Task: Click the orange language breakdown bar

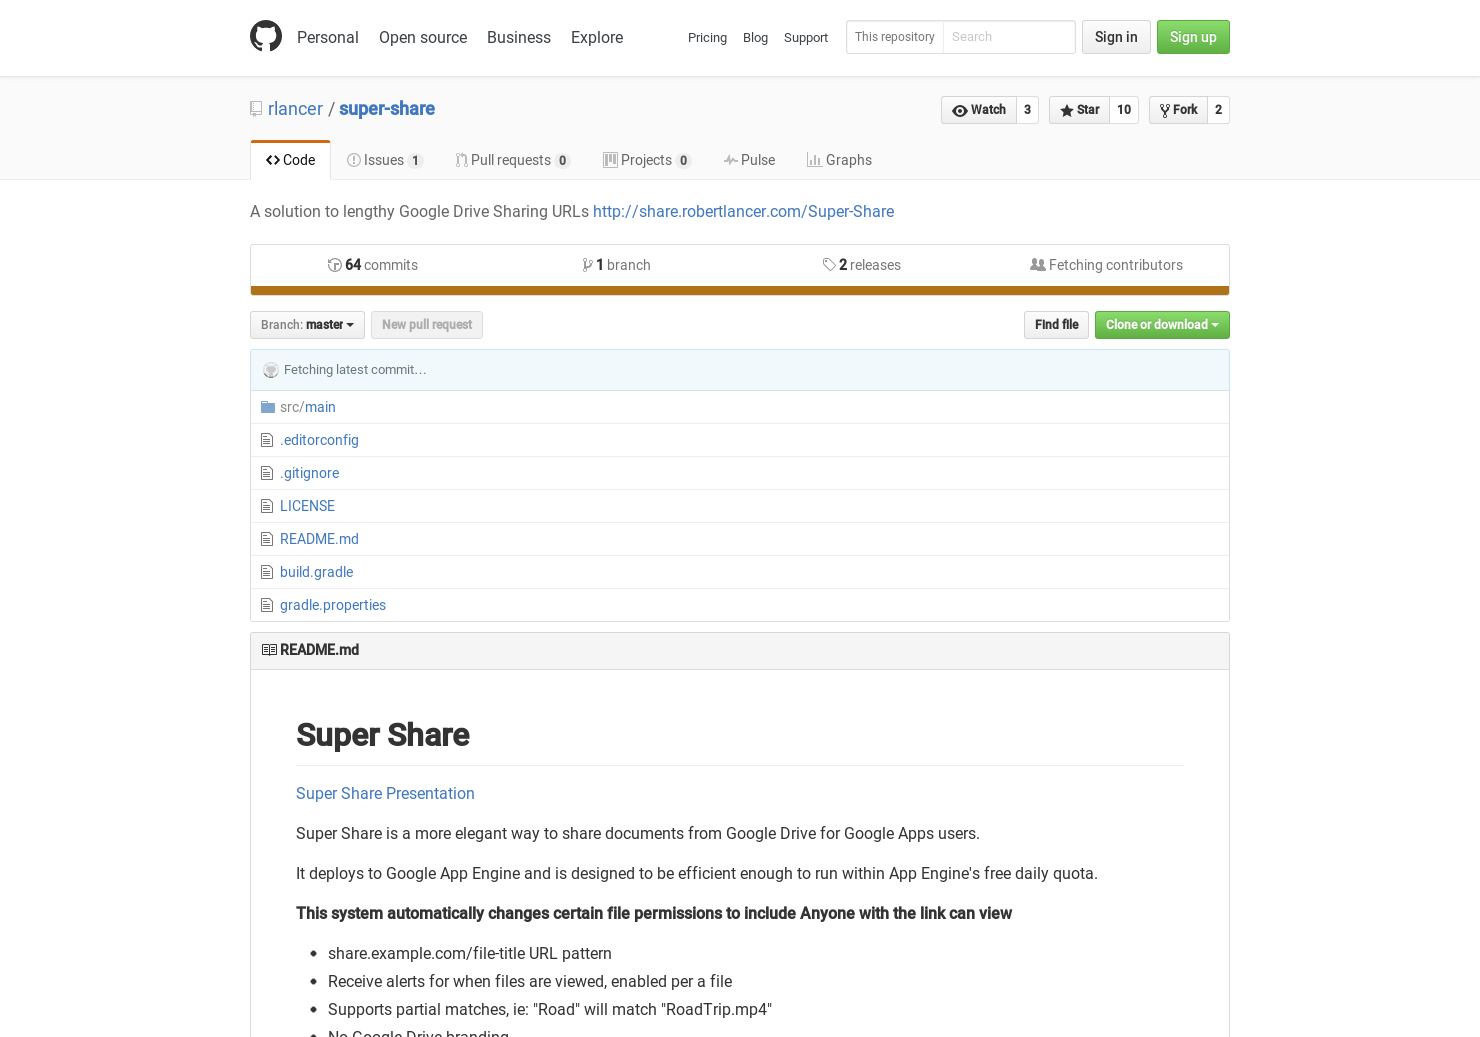Action: click(740, 291)
